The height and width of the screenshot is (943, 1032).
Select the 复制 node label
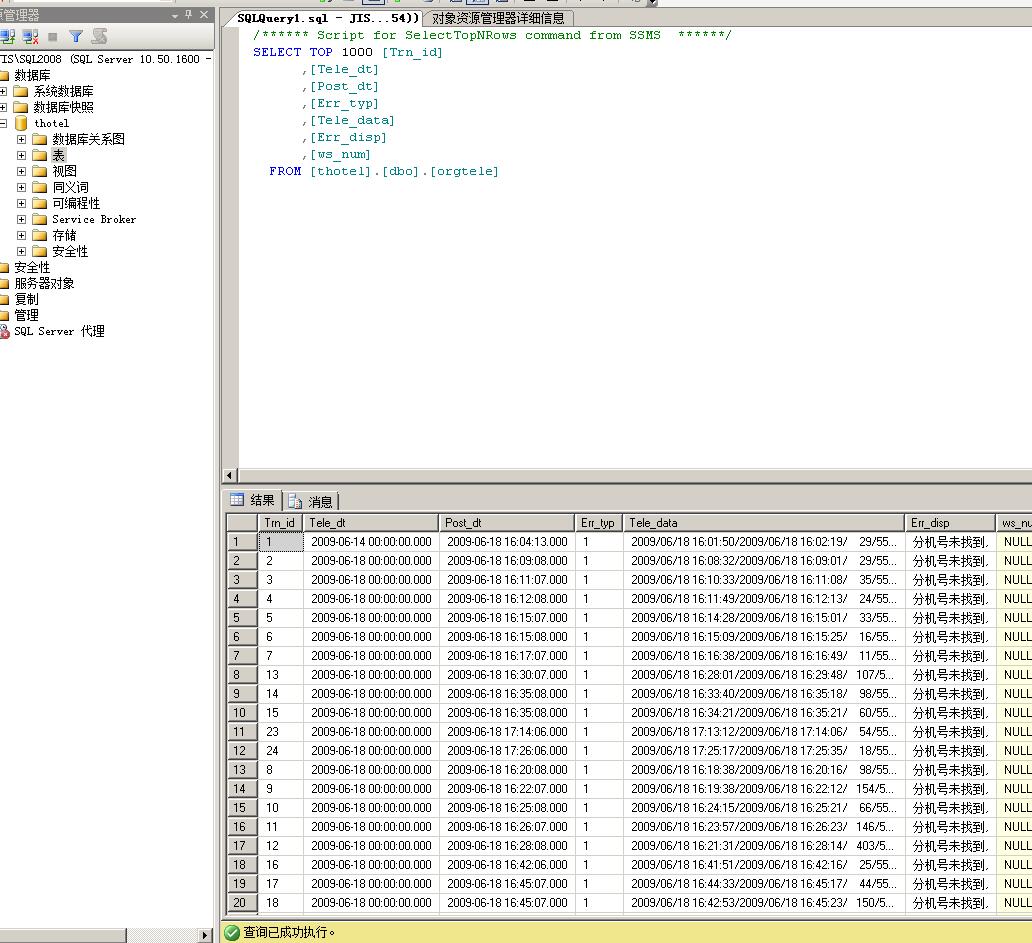[x=26, y=299]
